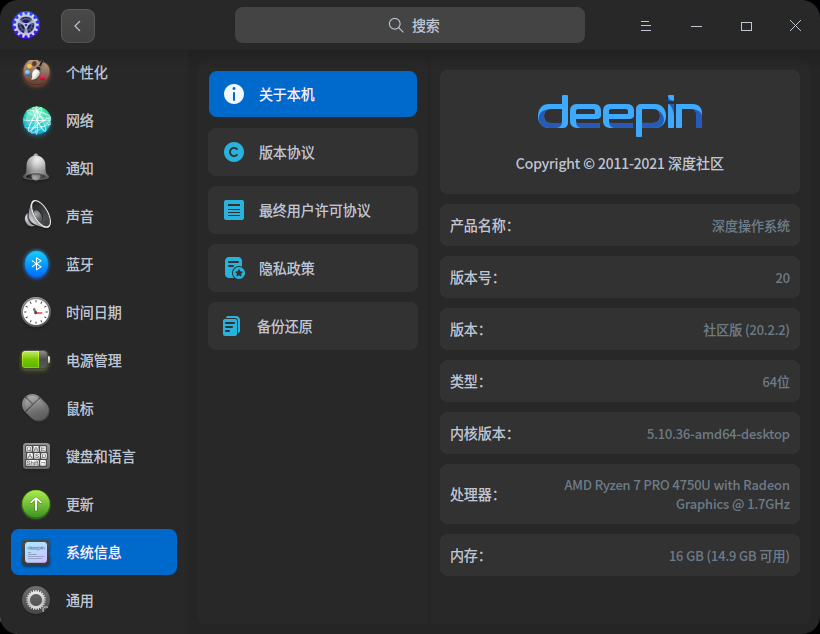Click the 版本号 label
Screen dimensions: 820x634
tap(474, 278)
